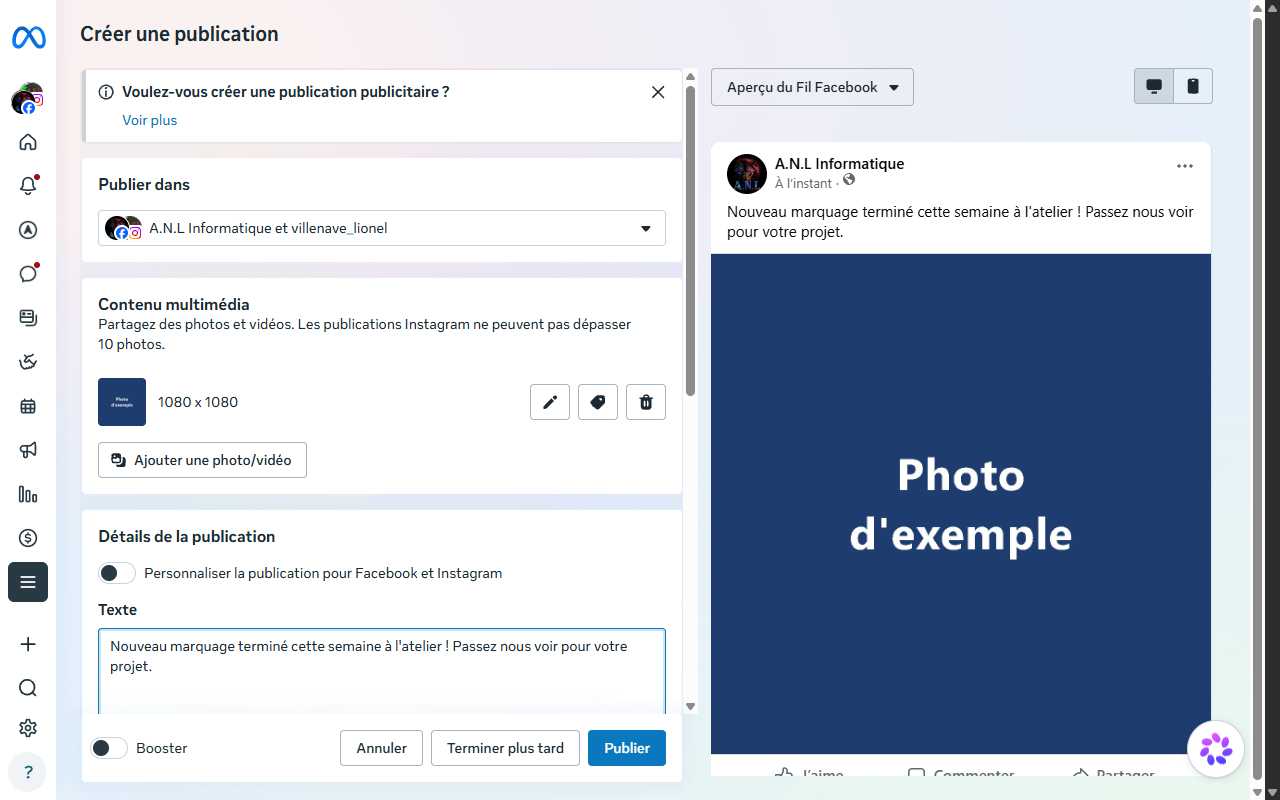Open help question mark icon
Screen dimensions: 1280x800
click(x=28, y=772)
